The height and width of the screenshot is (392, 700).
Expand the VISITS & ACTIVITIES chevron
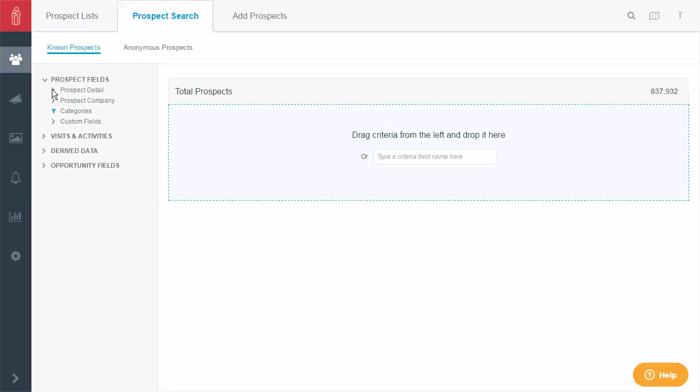[x=44, y=136]
